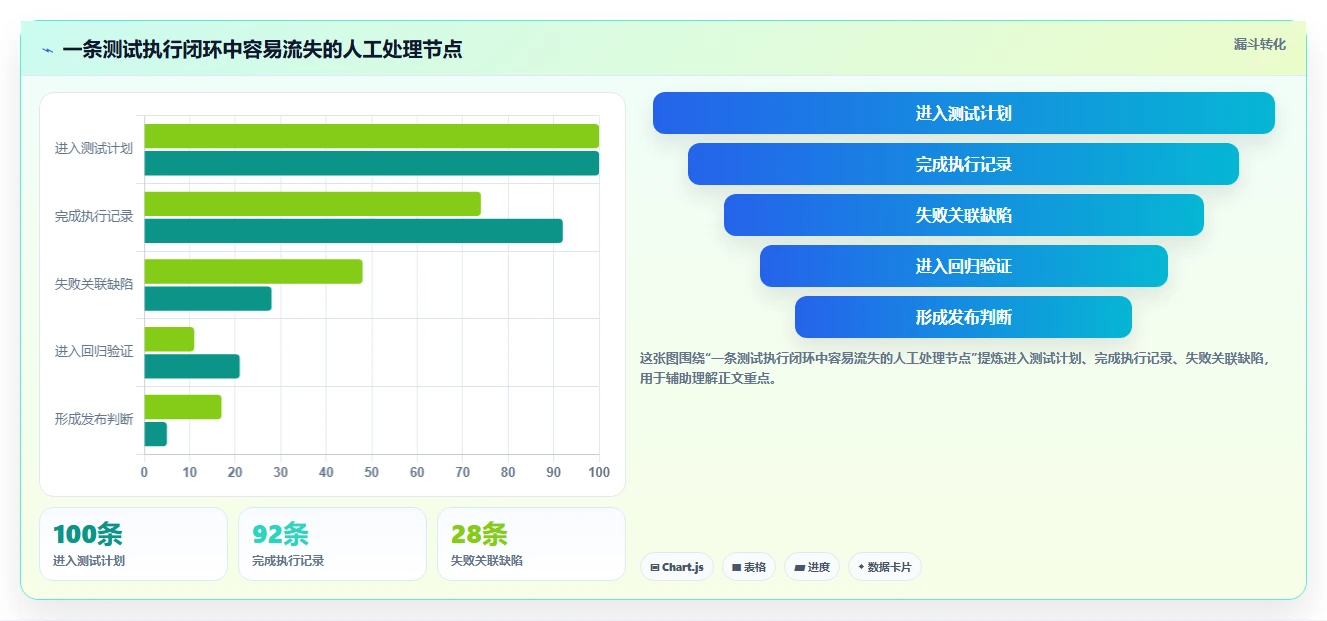Click the x-axis tick value 40

coord(326,473)
